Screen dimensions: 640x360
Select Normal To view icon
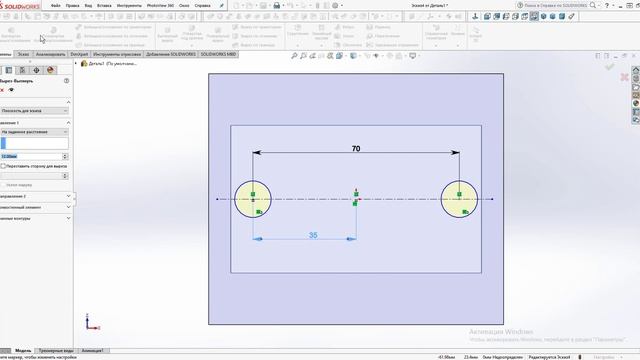pyautogui.click(x=475, y=16)
